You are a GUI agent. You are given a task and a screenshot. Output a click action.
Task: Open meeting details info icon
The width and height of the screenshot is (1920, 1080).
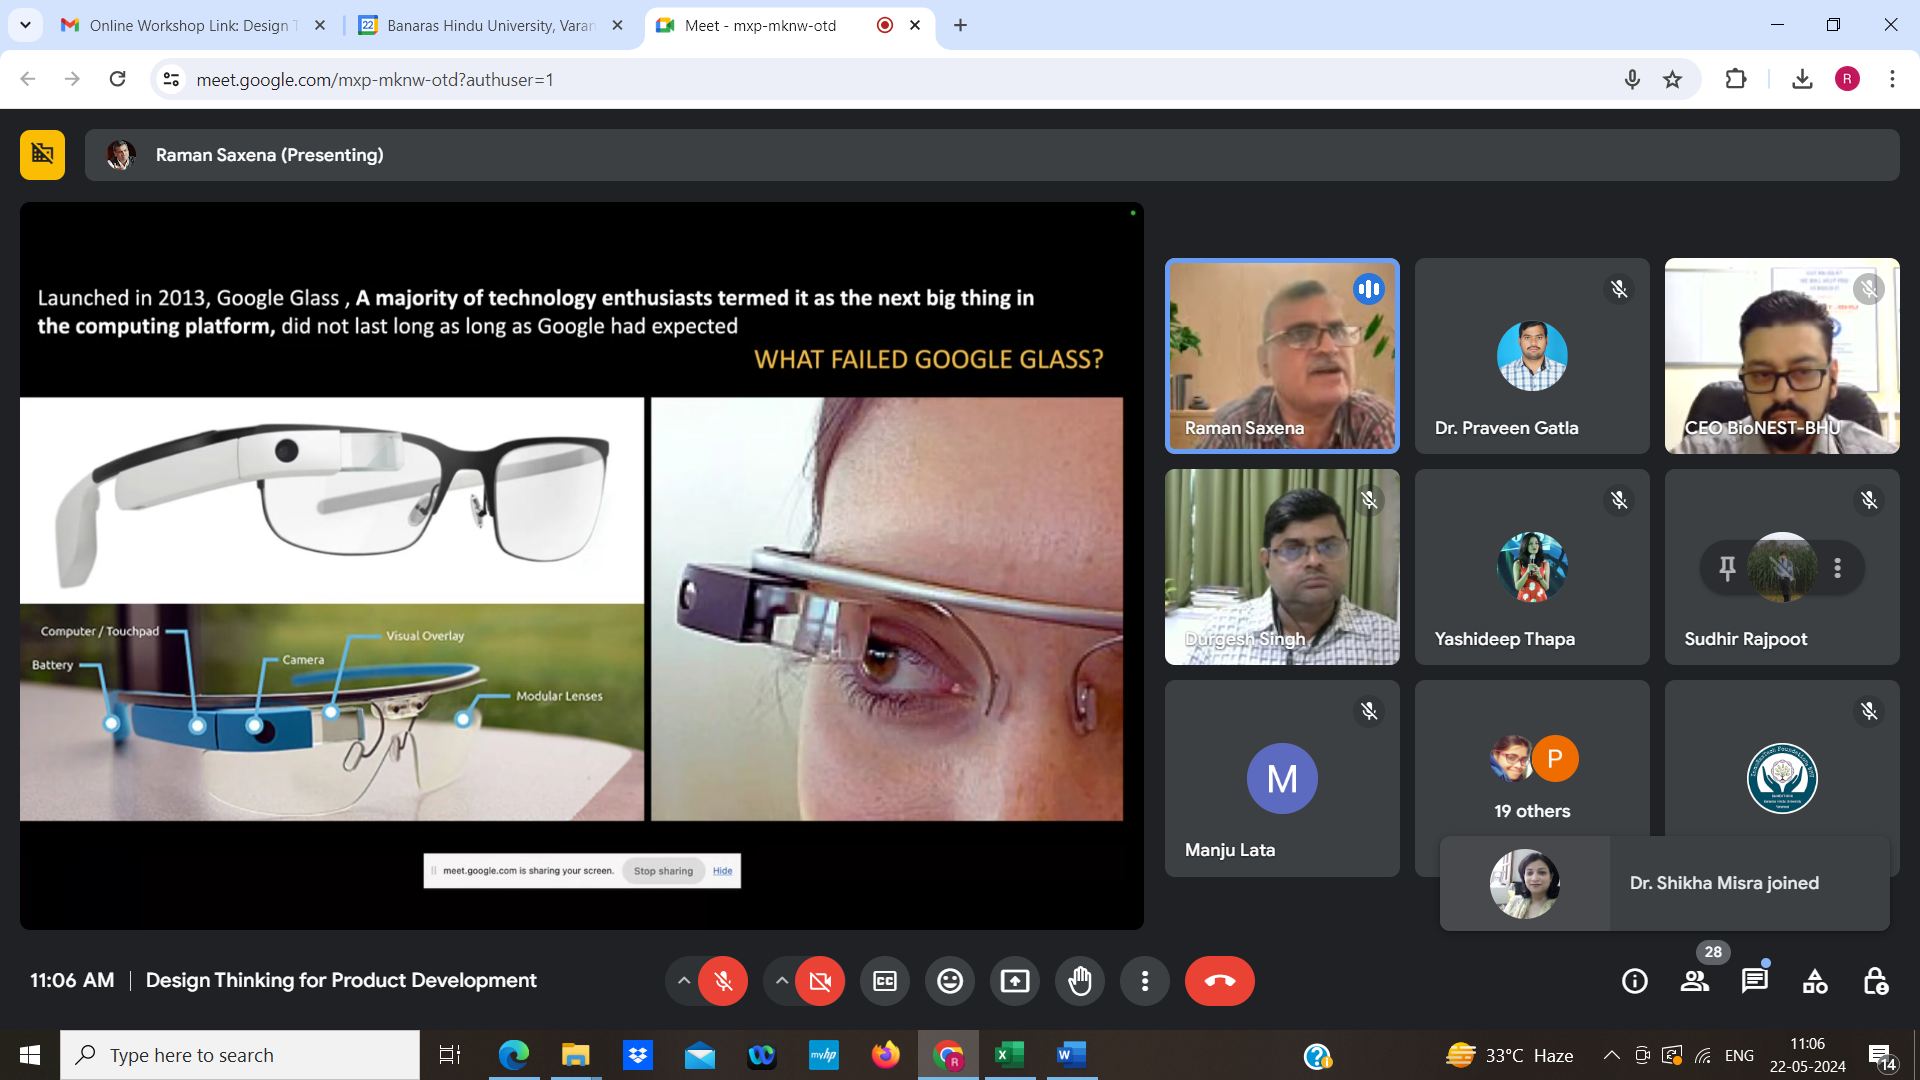pos(1634,981)
